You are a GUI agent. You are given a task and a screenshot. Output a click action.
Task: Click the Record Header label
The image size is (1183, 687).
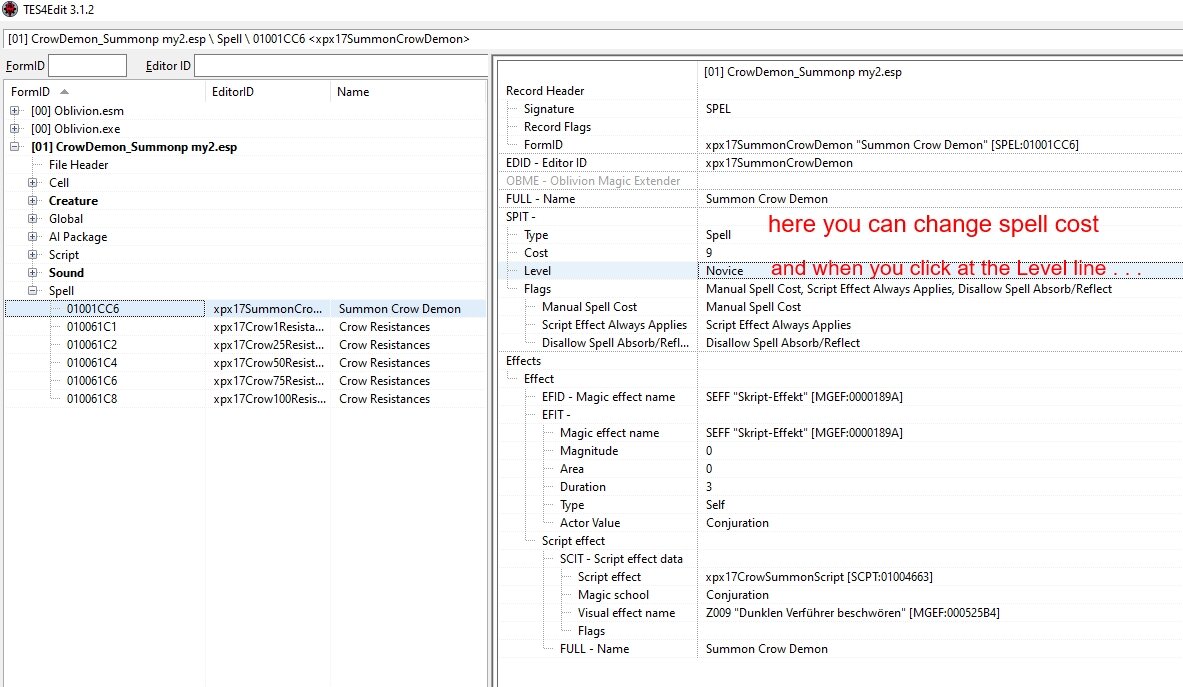tap(545, 90)
